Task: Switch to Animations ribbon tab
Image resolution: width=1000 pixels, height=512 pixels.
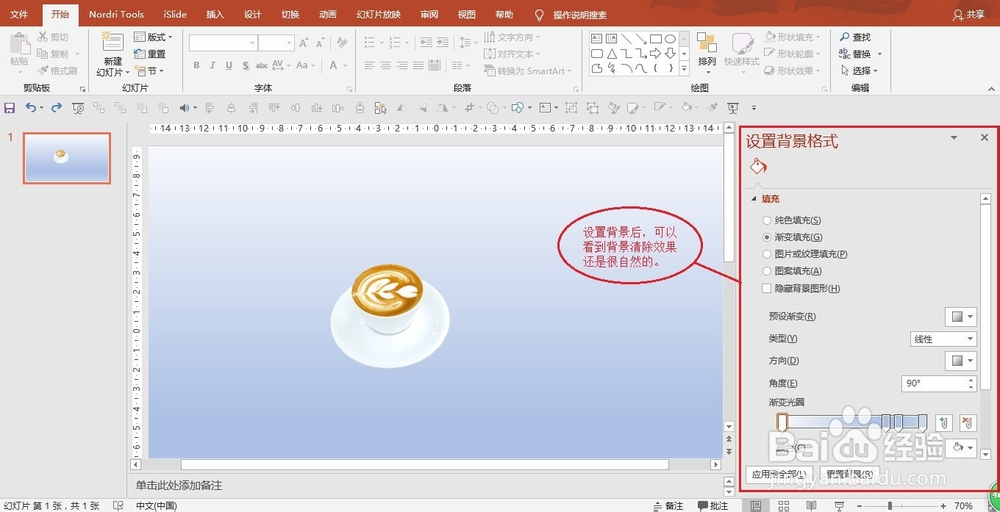Action: coord(328,14)
